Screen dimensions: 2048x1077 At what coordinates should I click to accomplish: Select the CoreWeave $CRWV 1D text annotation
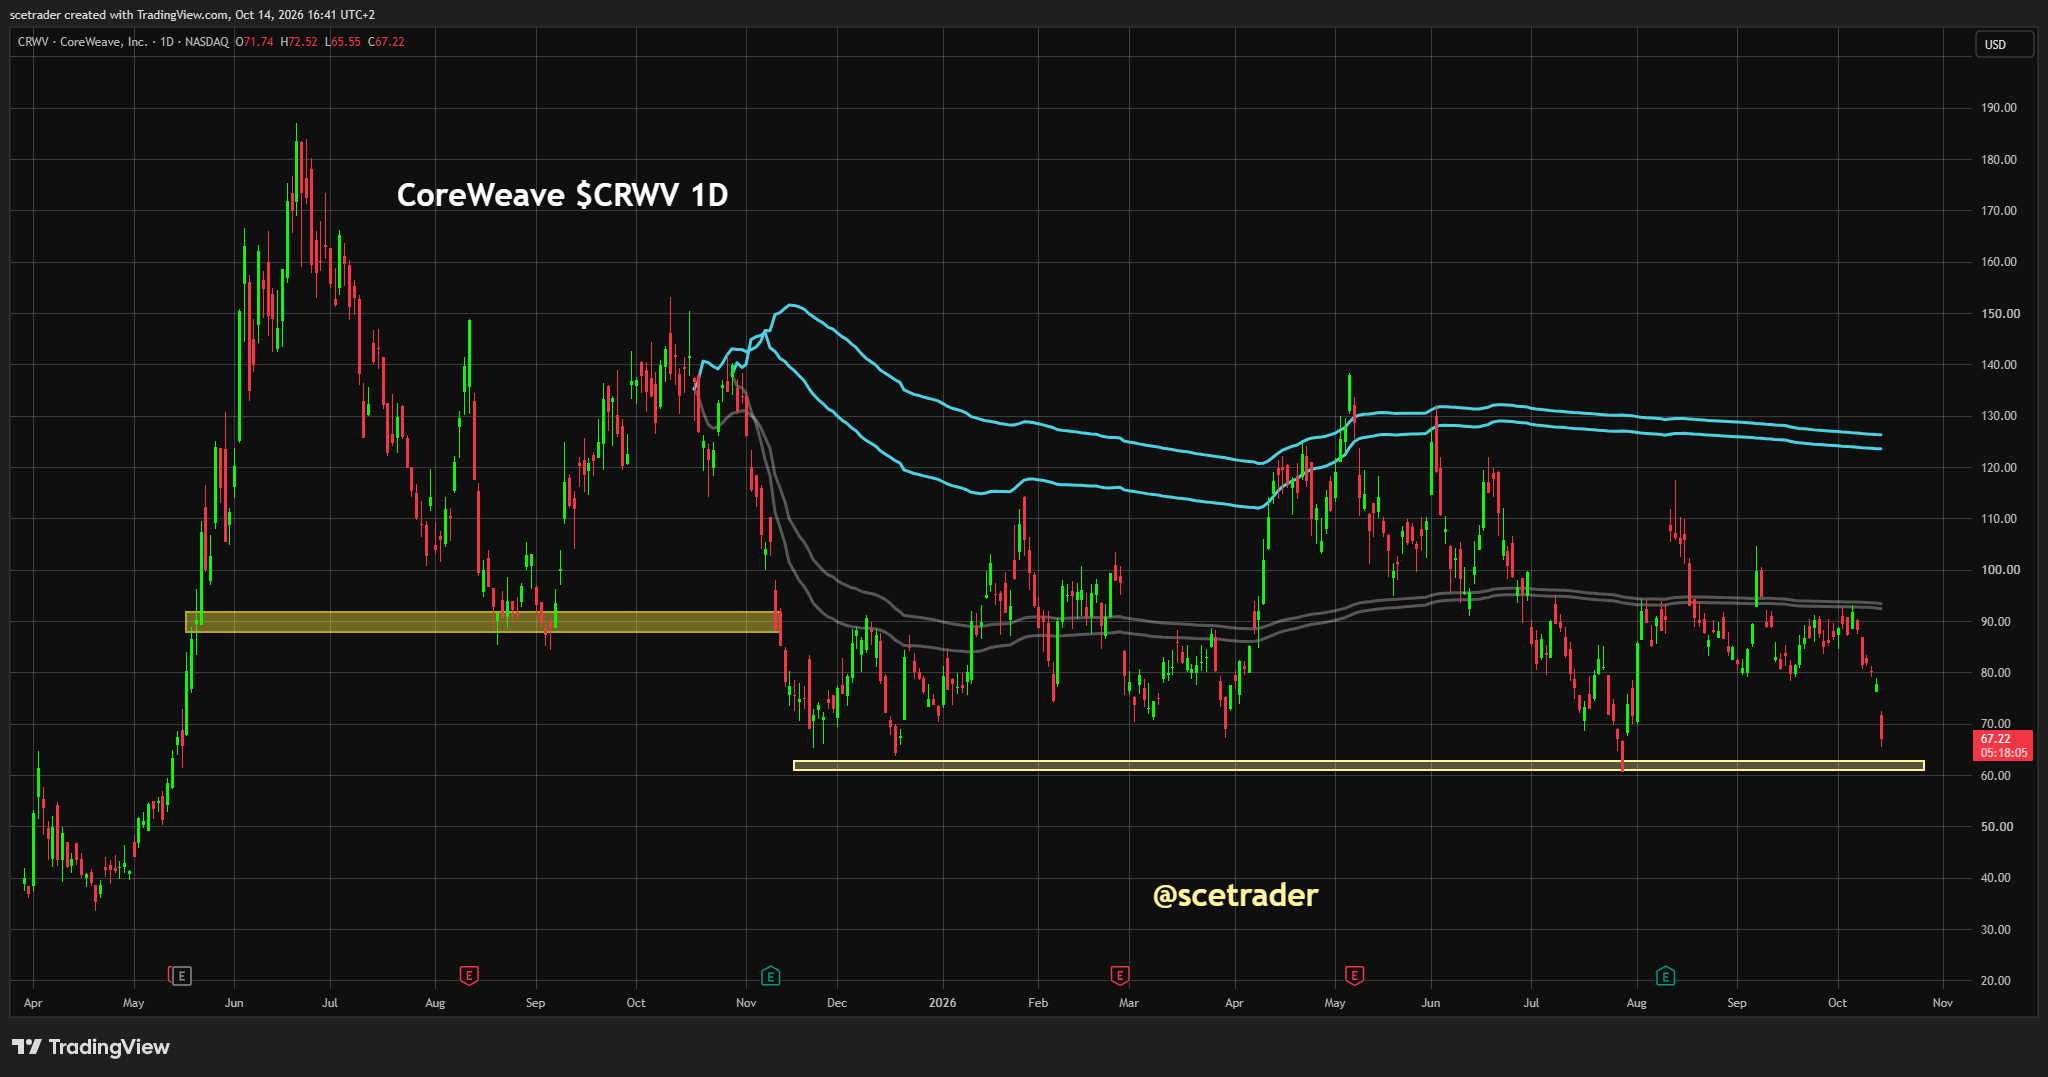[x=562, y=194]
